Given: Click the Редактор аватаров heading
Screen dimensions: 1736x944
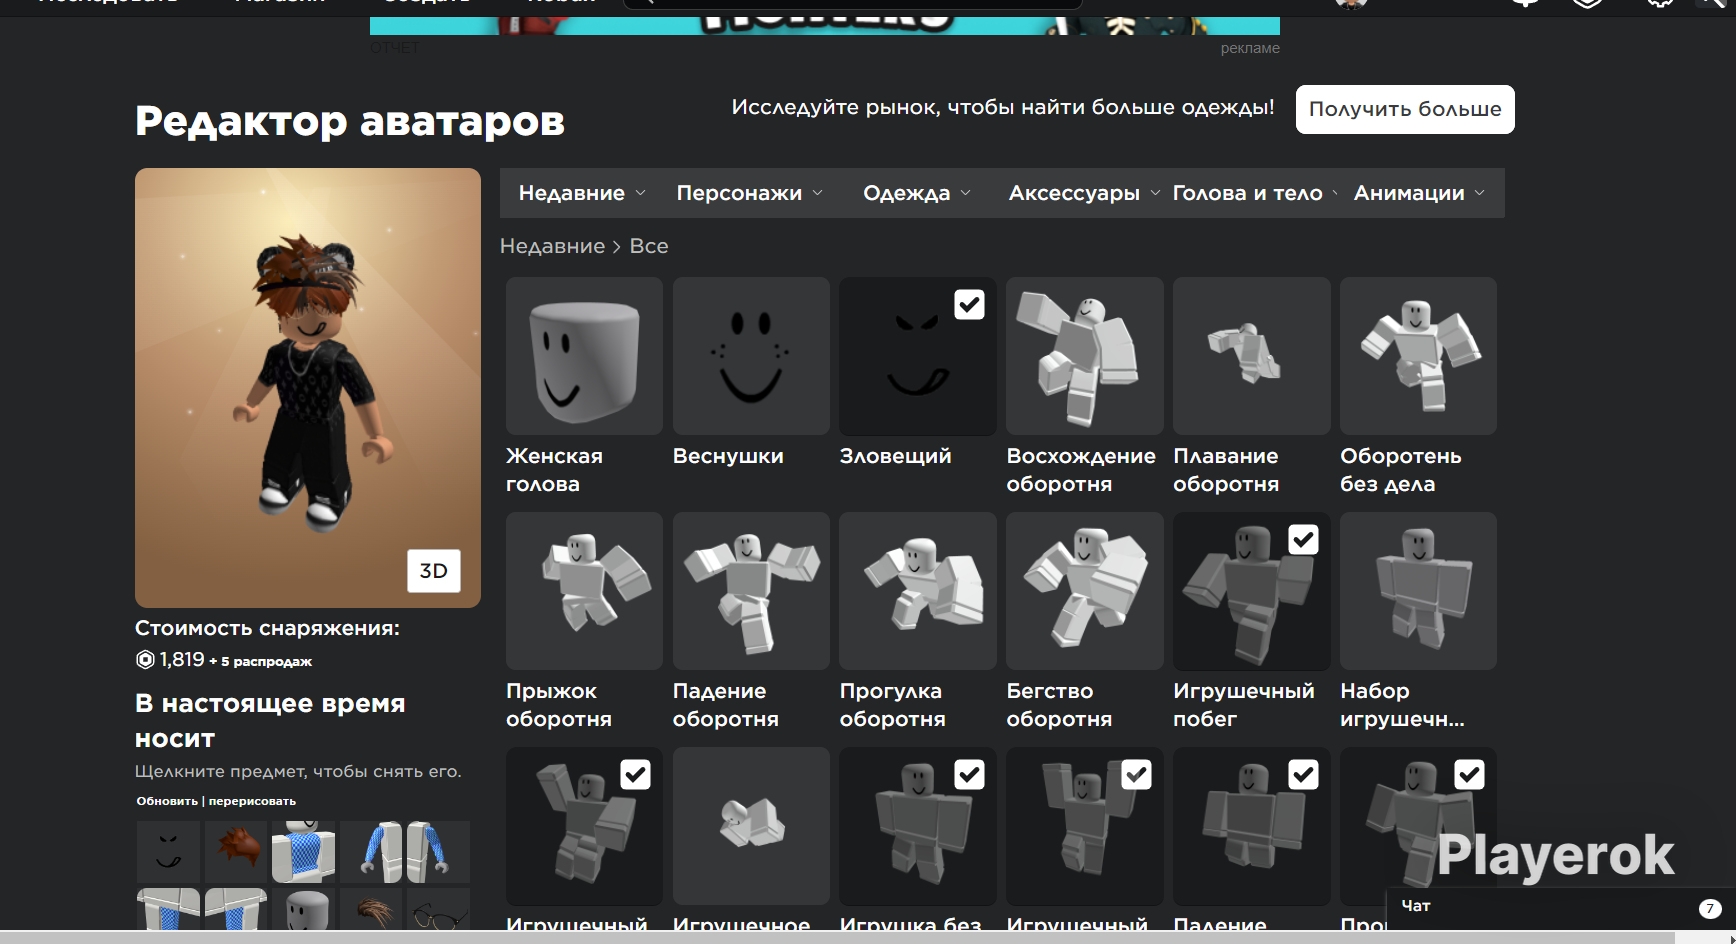Looking at the screenshot, I should tap(350, 121).
